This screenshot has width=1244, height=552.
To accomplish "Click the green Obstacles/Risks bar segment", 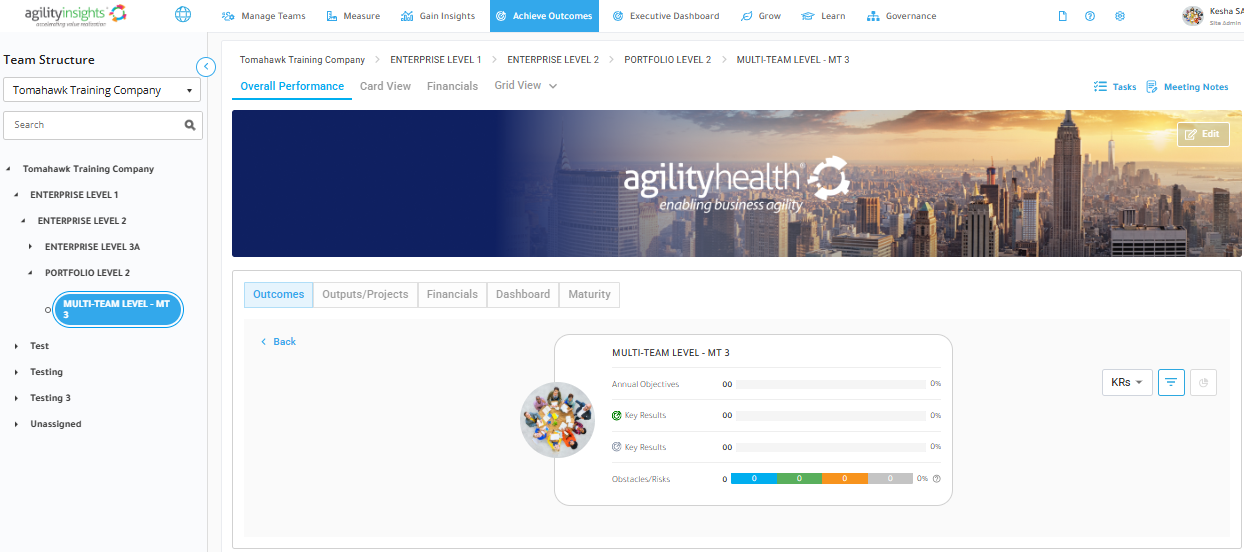I will click(798, 479).
